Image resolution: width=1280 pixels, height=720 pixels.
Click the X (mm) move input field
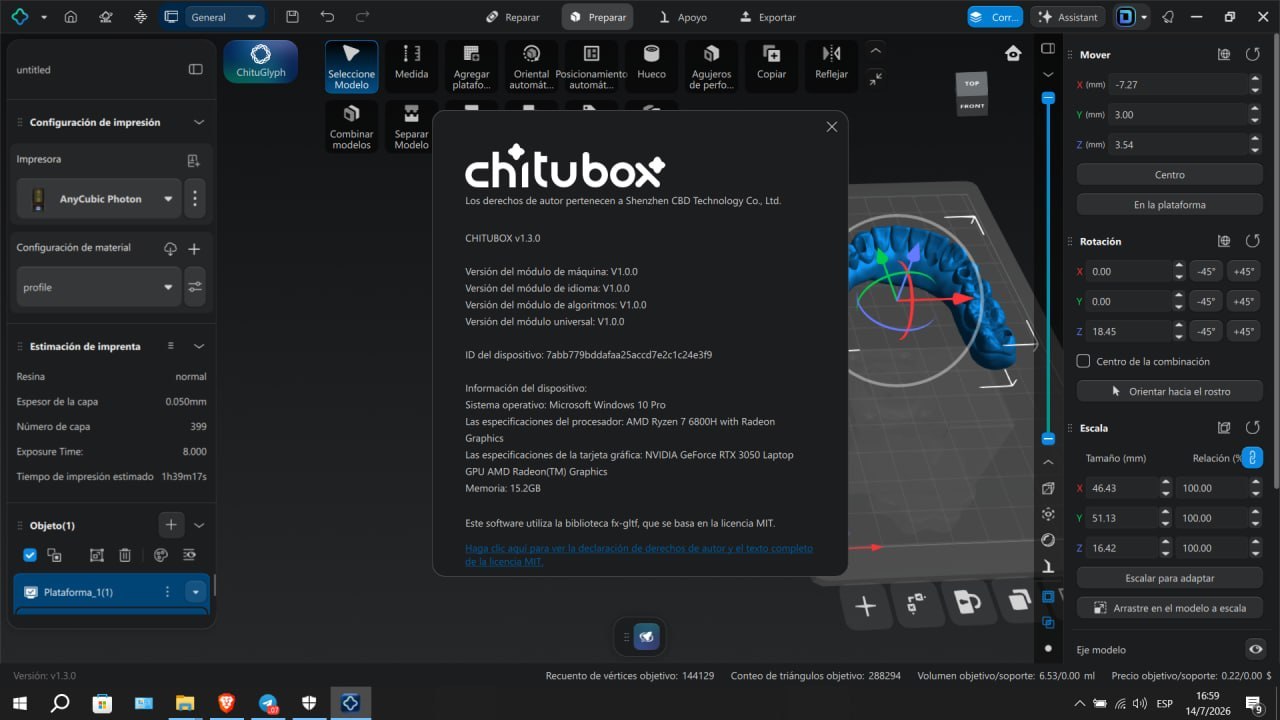point(1178,85)
